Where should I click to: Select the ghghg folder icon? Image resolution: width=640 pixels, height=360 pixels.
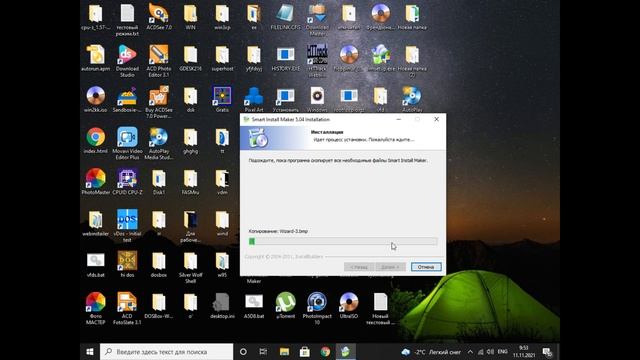(x=190, y=141)
